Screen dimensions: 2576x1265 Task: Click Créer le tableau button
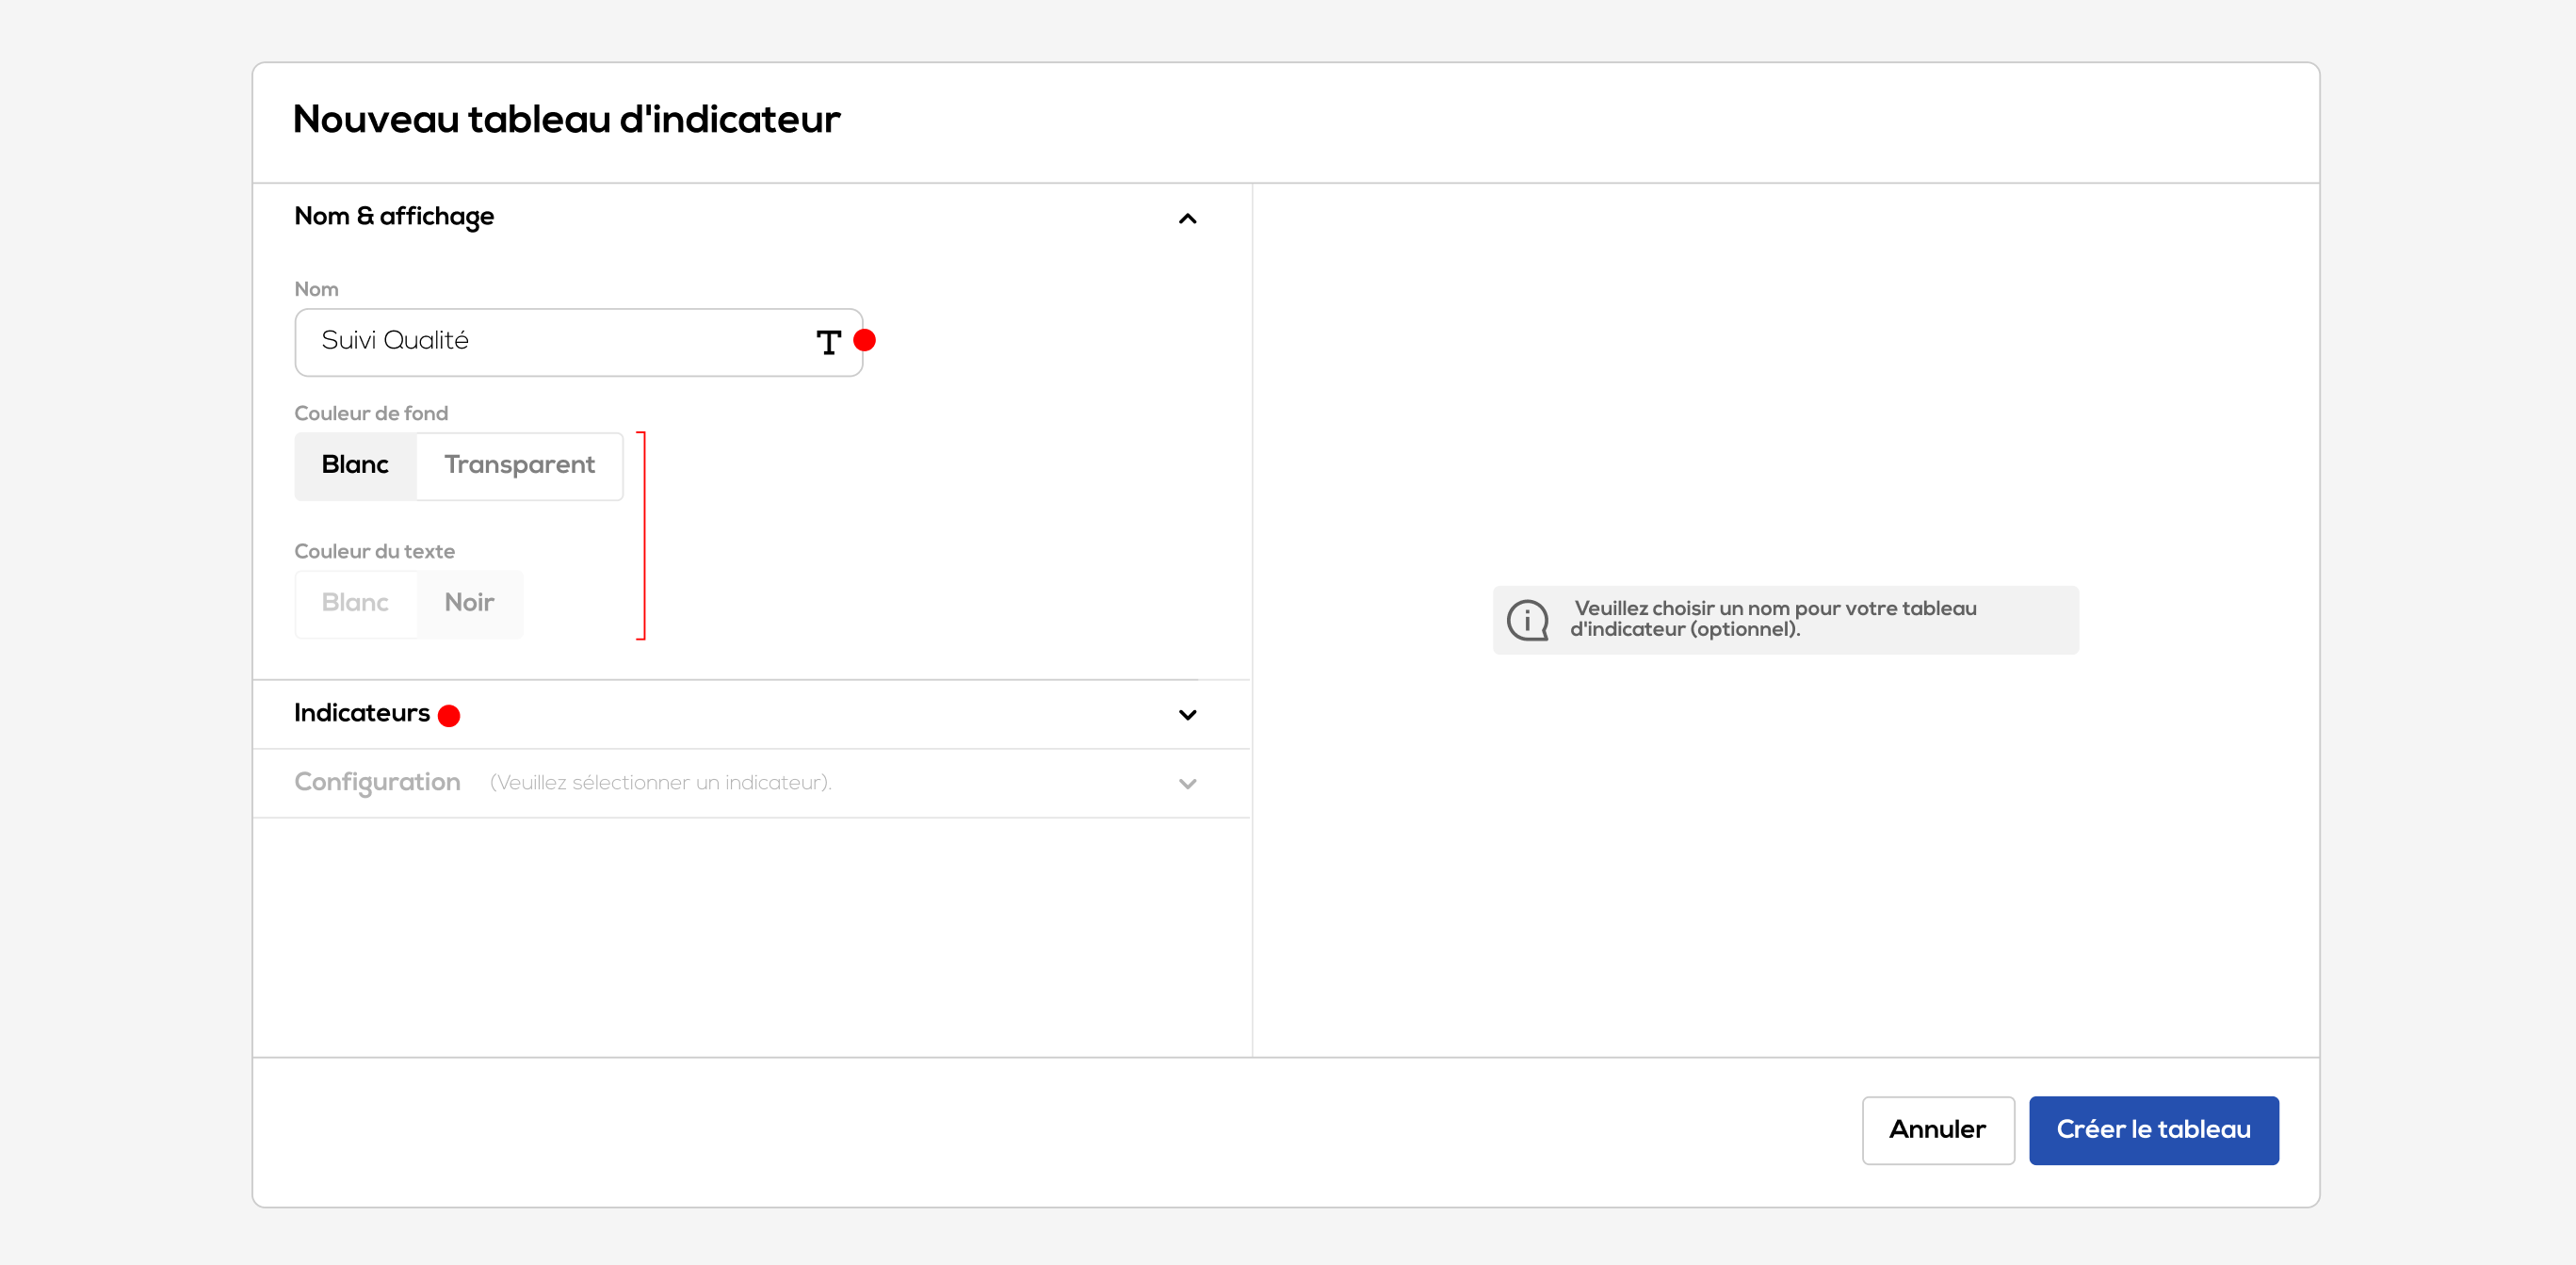[x=2153, y=1129]
